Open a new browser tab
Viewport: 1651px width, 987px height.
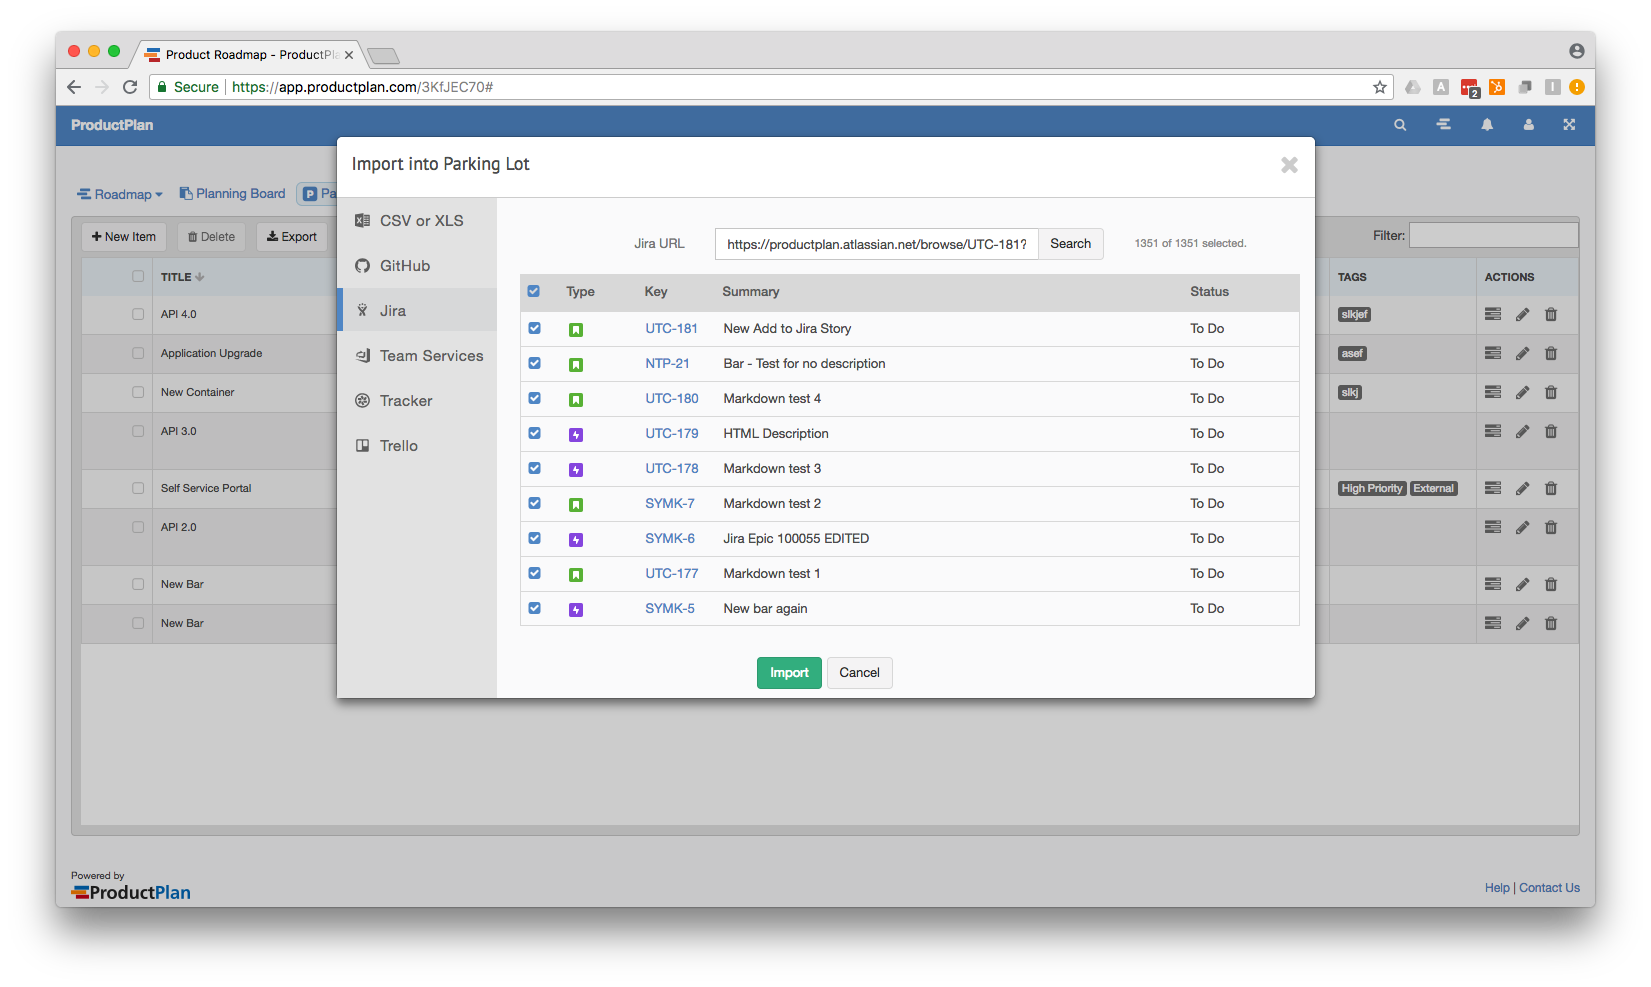383,55
